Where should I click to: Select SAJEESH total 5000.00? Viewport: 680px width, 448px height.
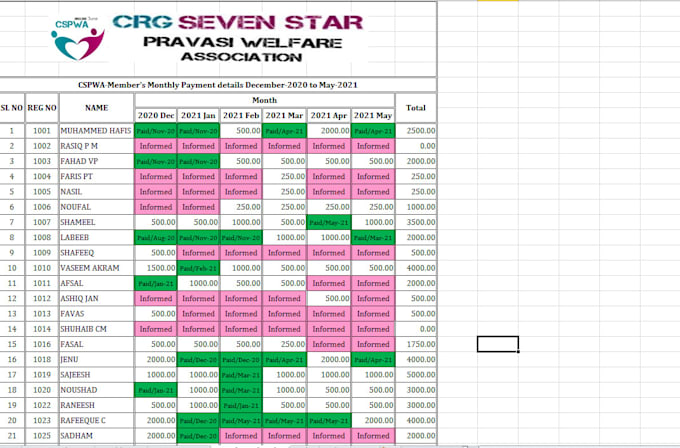click(x=416, y=375)
